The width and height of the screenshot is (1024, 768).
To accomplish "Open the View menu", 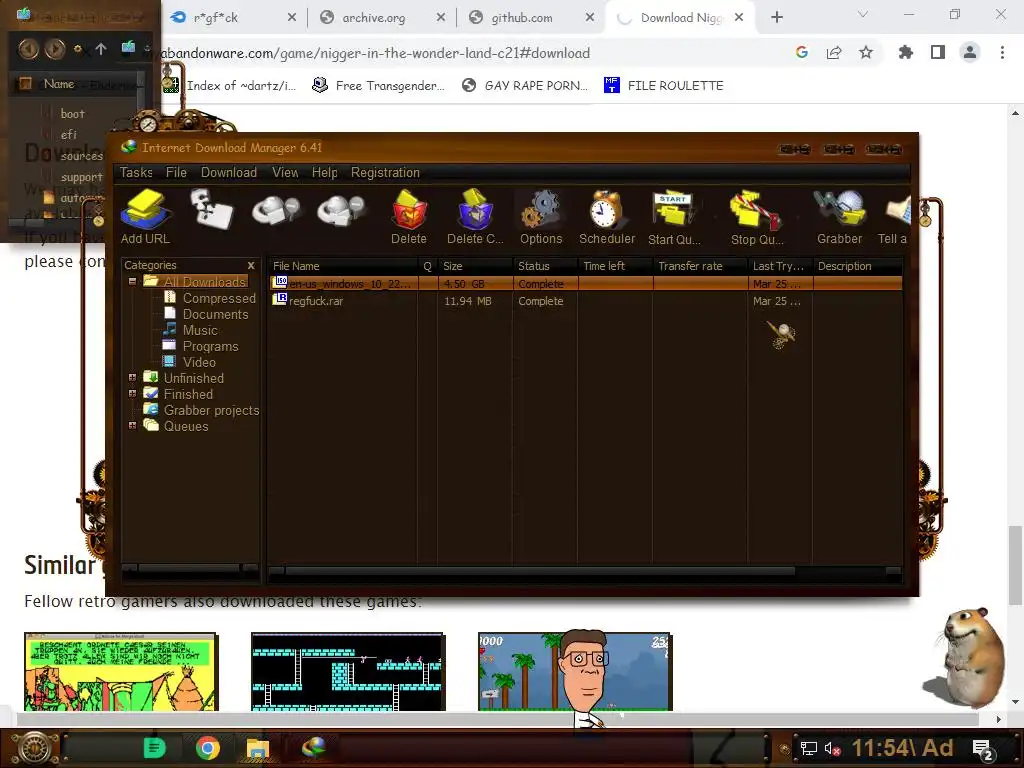I will [285, 172].
